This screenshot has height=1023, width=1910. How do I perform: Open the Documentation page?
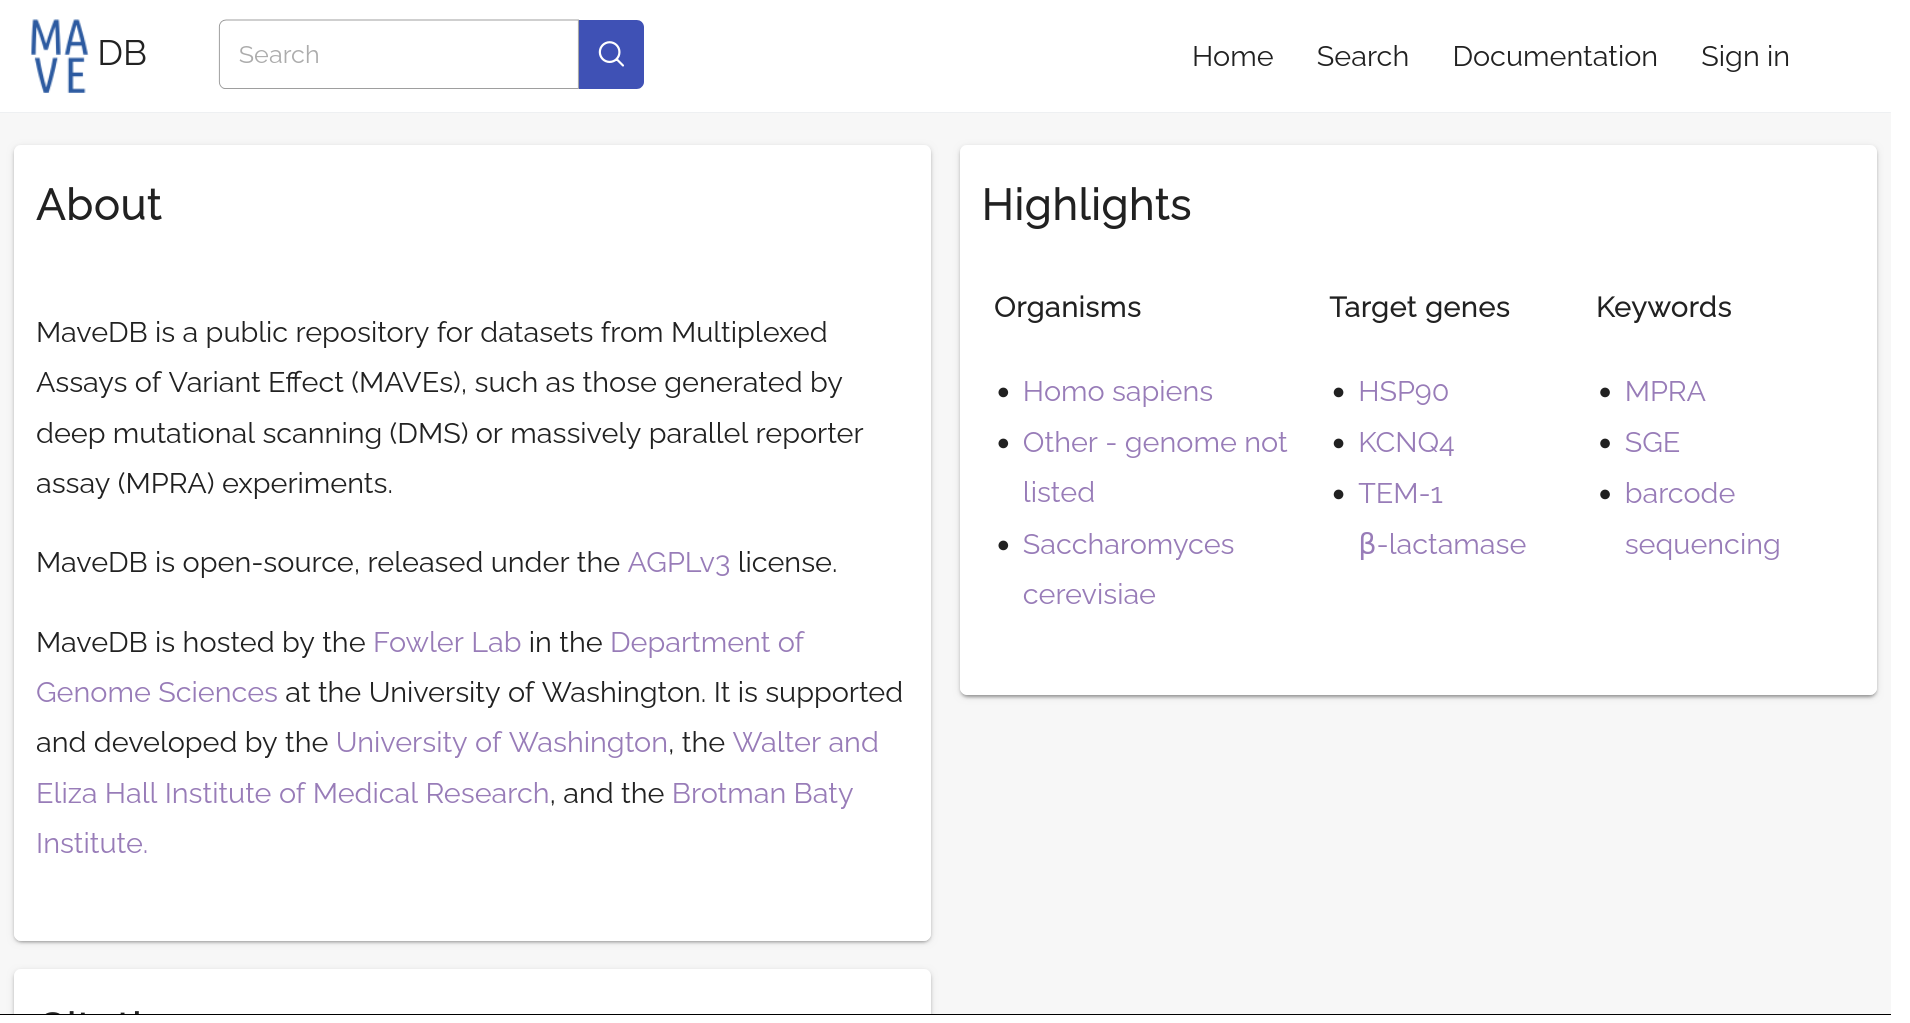(x=1554, y=56)
